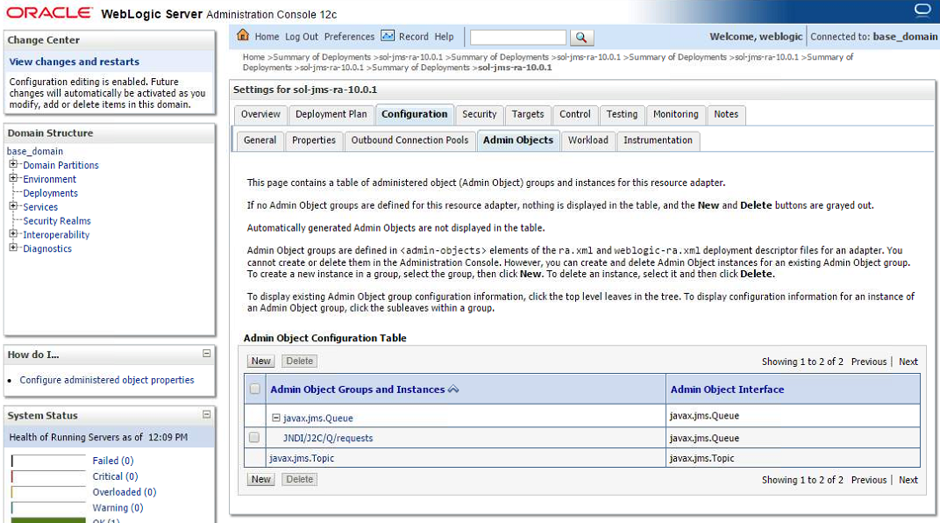This screenshot has width=940, height=523.
Task: Minimize the How do I panel
Action: tap(207, 354)
